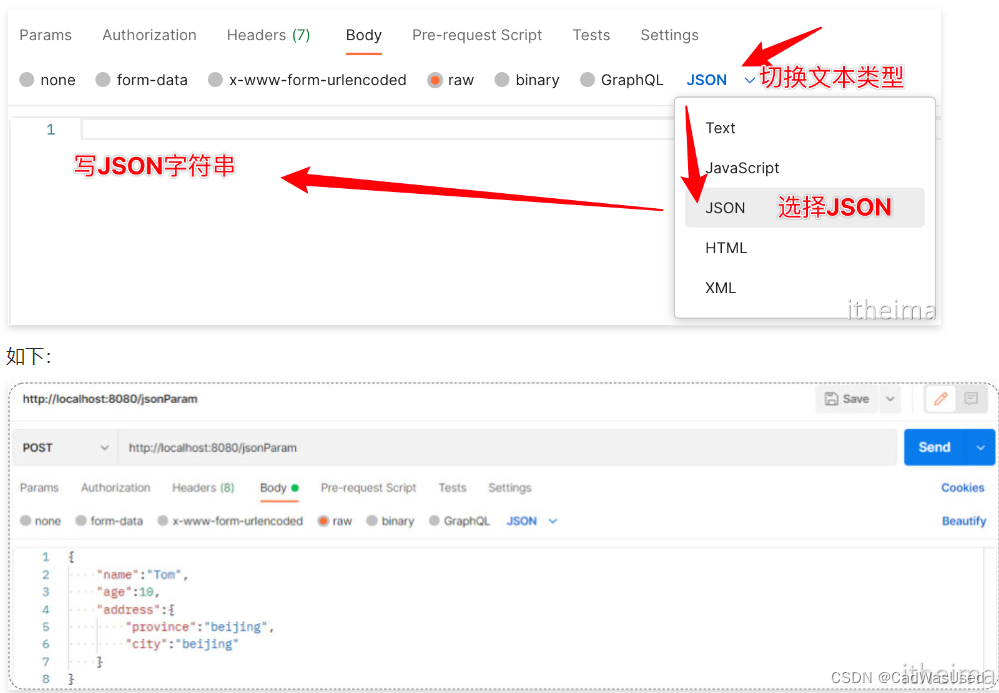Image resolution: width=999 pixels, height=693 pixels.
Task: Select x-www-form-urlencoded radio in upper panel
Action: click(215, 80)
